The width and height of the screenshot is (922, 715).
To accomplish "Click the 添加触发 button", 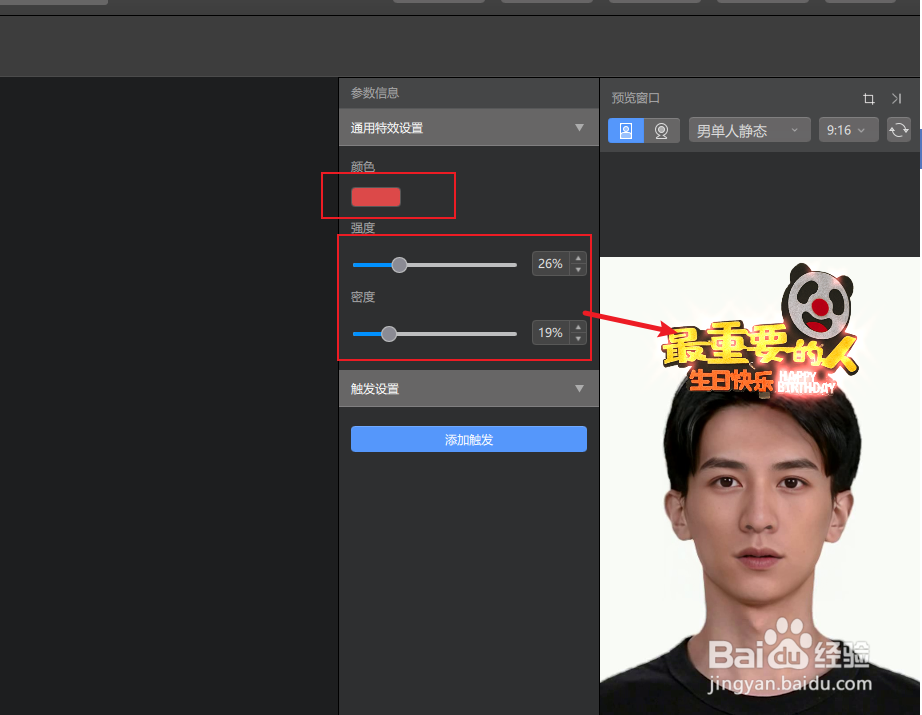I will 469,439.
